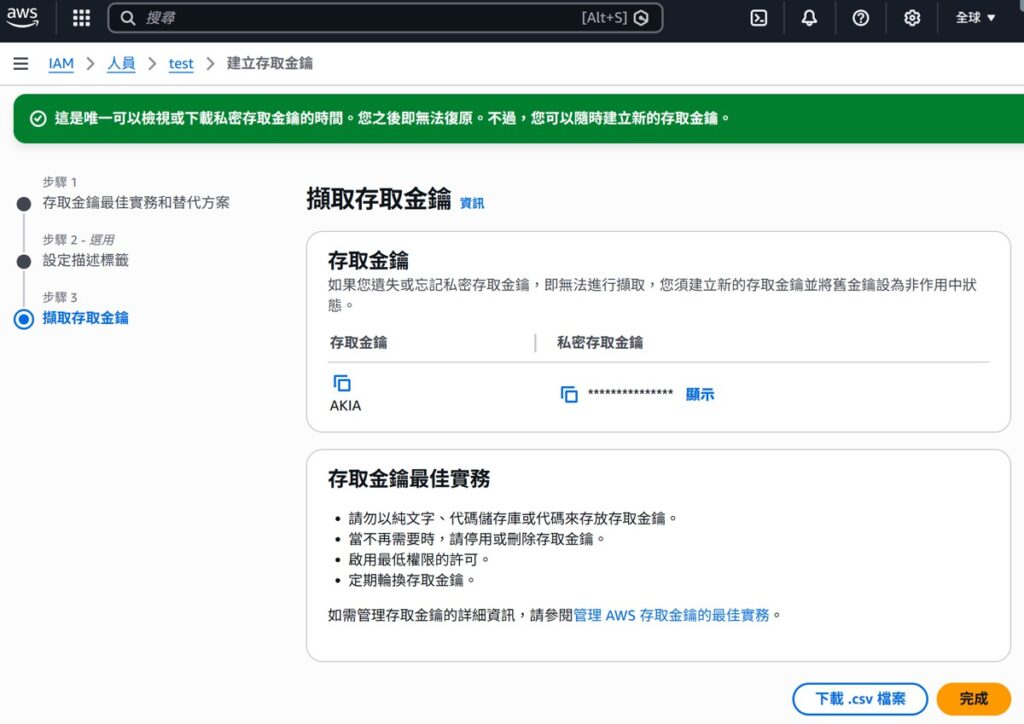The image size is (1024, 724).
Task: Go to 人員 breadcrumb link
Action: click(x=121, y=63)
